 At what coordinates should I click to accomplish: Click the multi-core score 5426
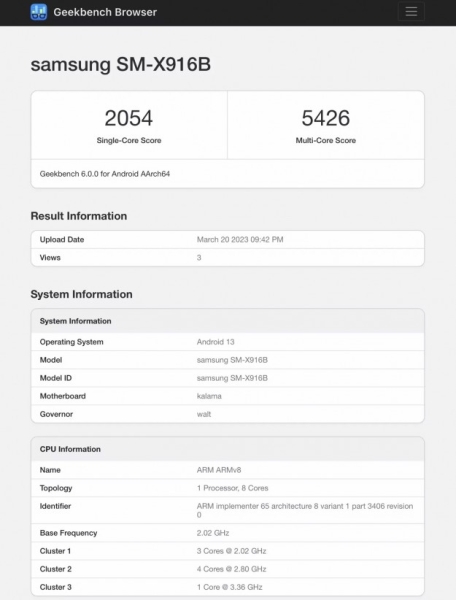[x=326, y=118]
